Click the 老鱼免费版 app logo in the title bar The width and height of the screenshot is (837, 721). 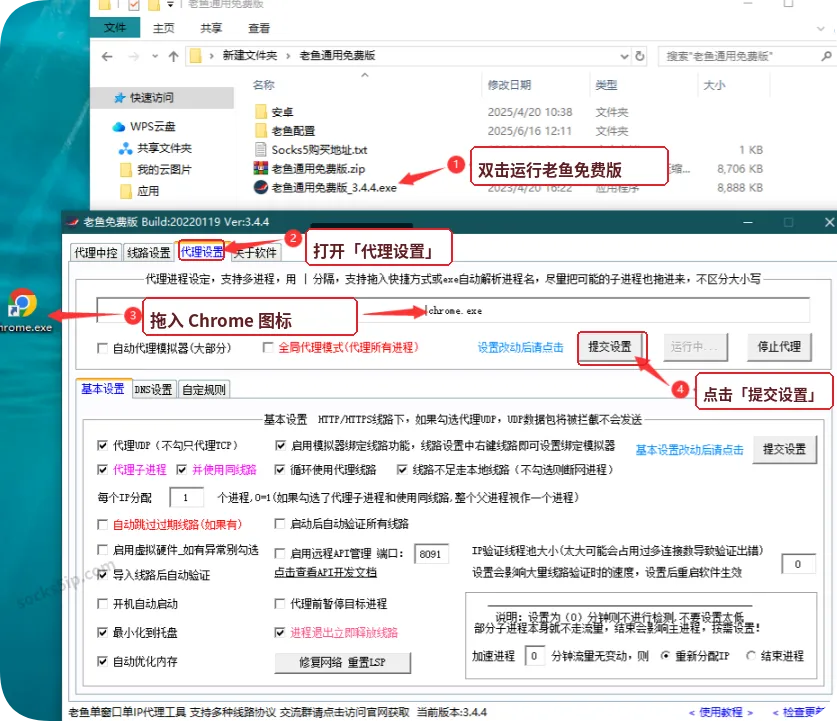[73, 222]
